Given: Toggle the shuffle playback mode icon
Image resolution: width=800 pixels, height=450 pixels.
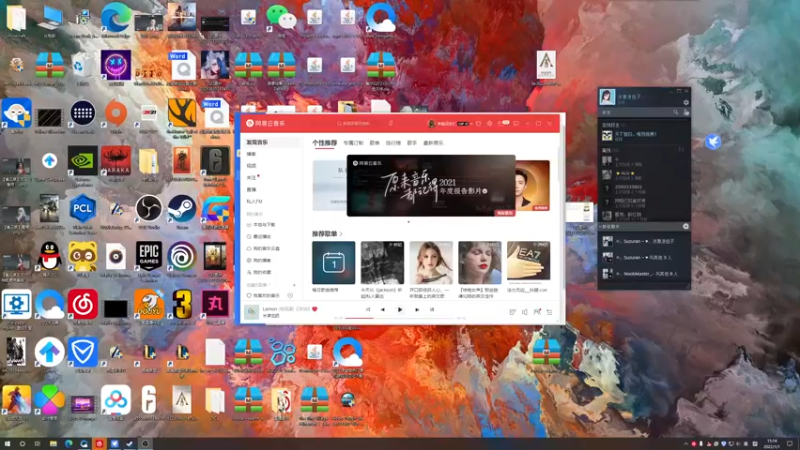Looking at the screenshot, I should [x=368, y=310].
